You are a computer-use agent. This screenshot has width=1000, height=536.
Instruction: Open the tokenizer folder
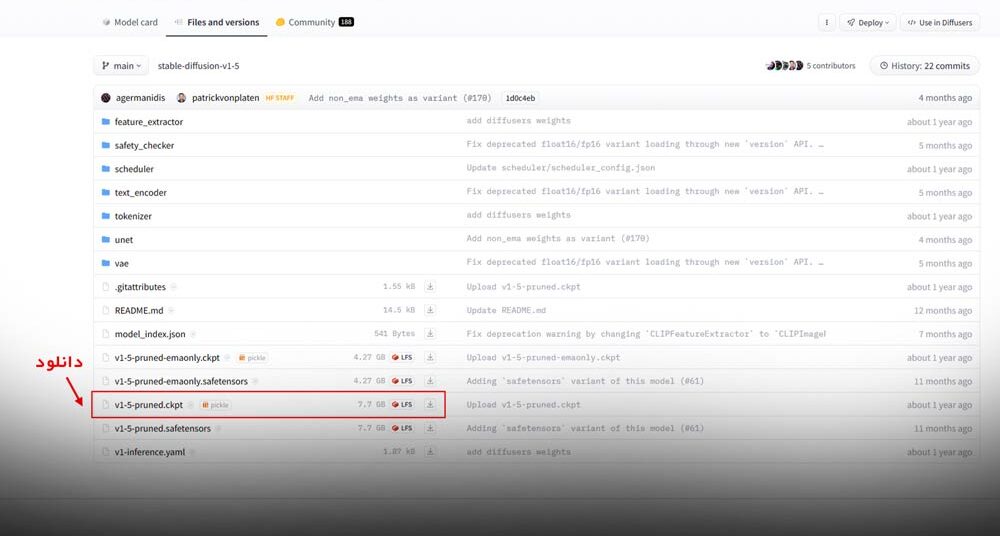pyautogui.click(x=133, y=216)
